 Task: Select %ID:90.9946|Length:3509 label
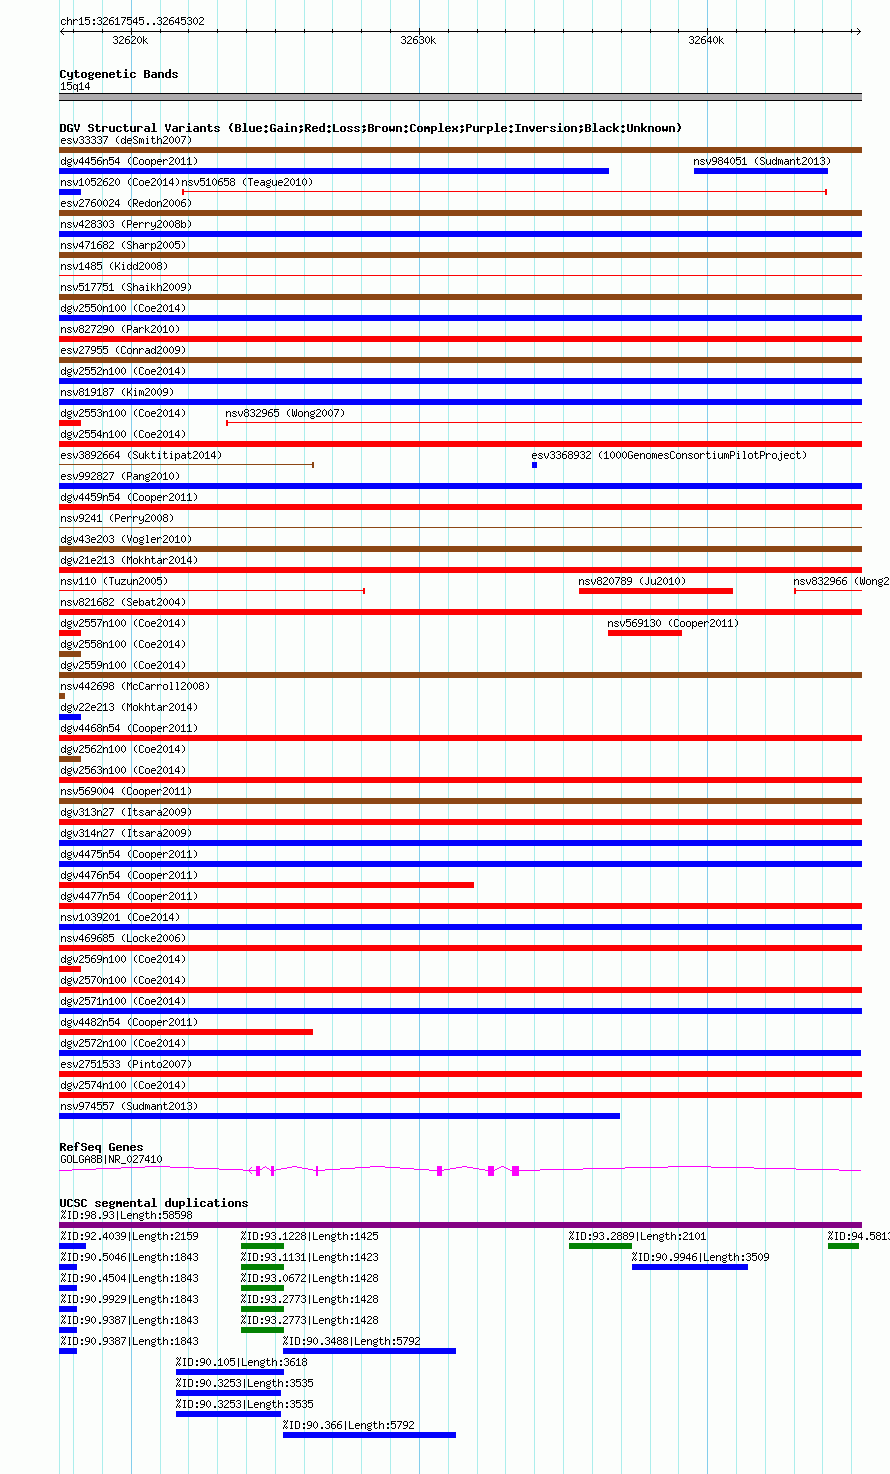[x=701, y=1257]
